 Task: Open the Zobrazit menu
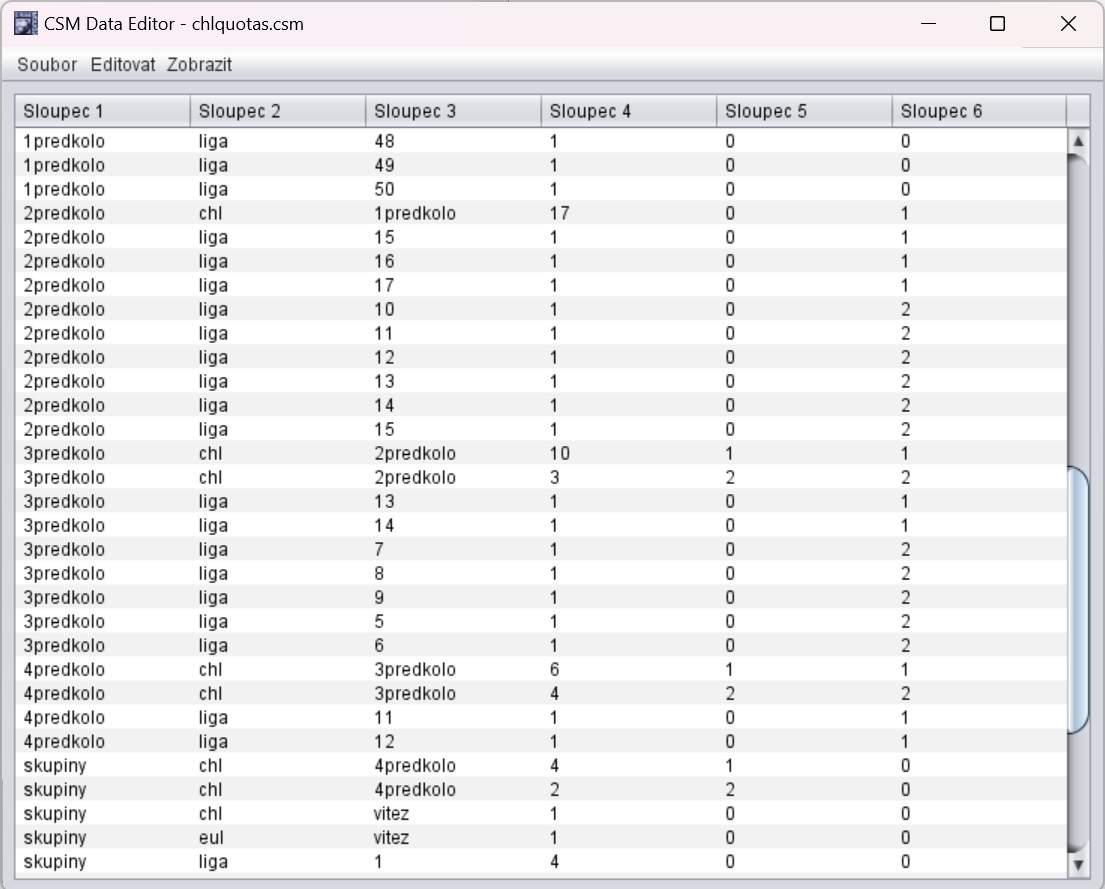click(x=199, y=65)
